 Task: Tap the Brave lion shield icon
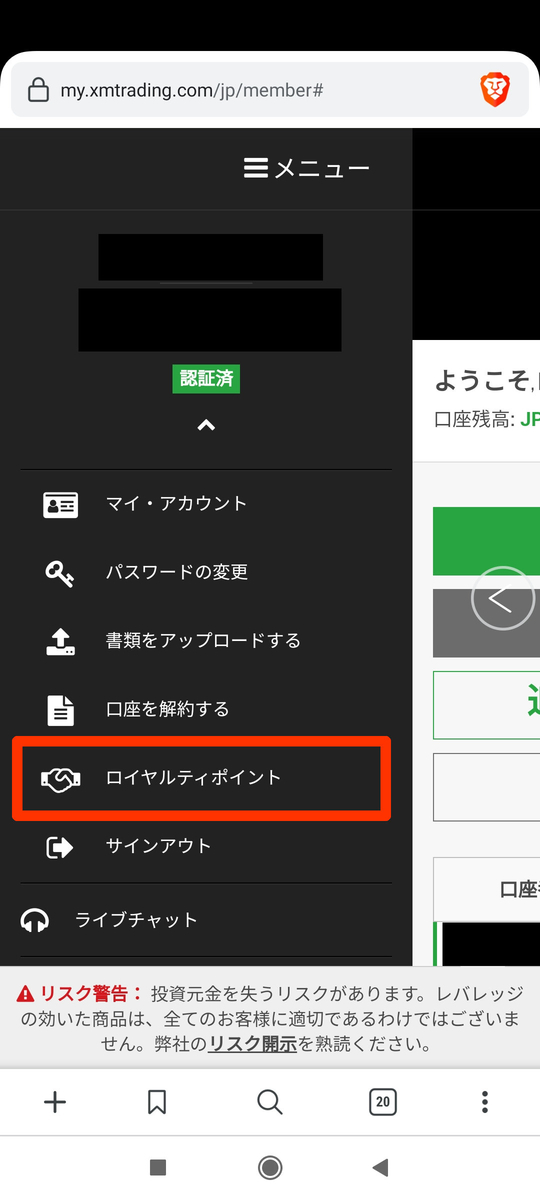[495, 91]
